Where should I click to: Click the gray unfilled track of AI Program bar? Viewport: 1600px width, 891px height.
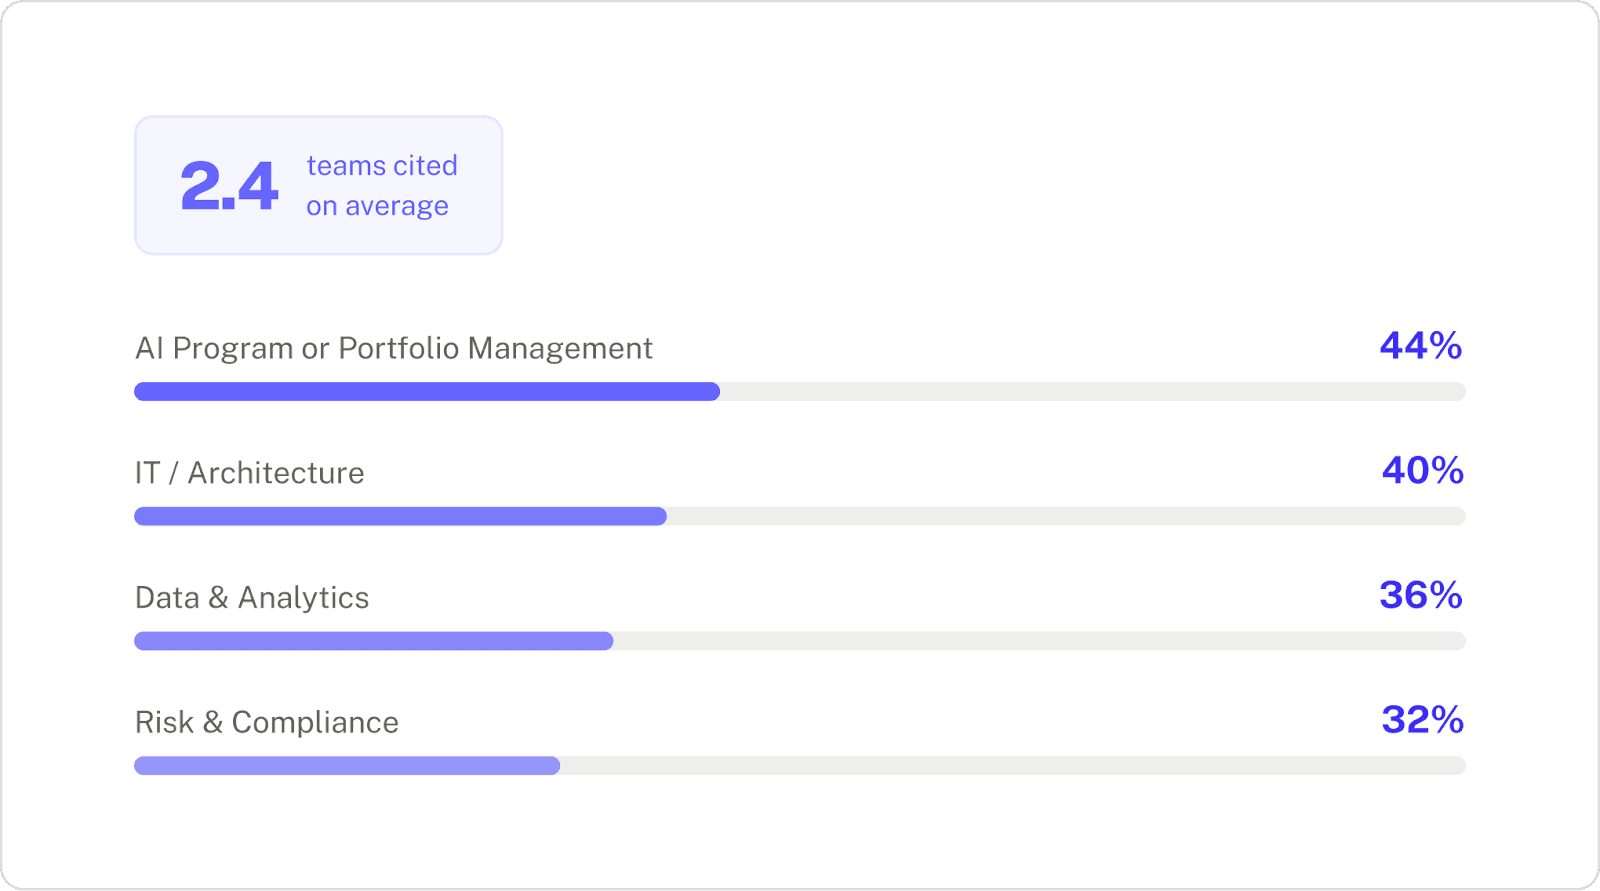(1092, 392)
